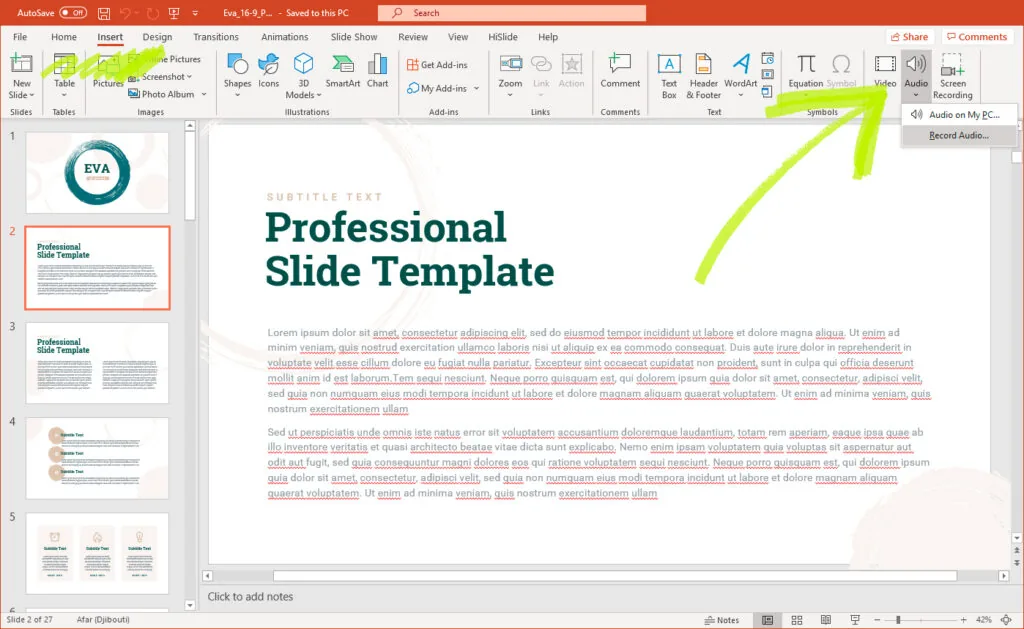Click the Comments button
This screenshot has width=1024, height=629.
[x=977, y=37]
